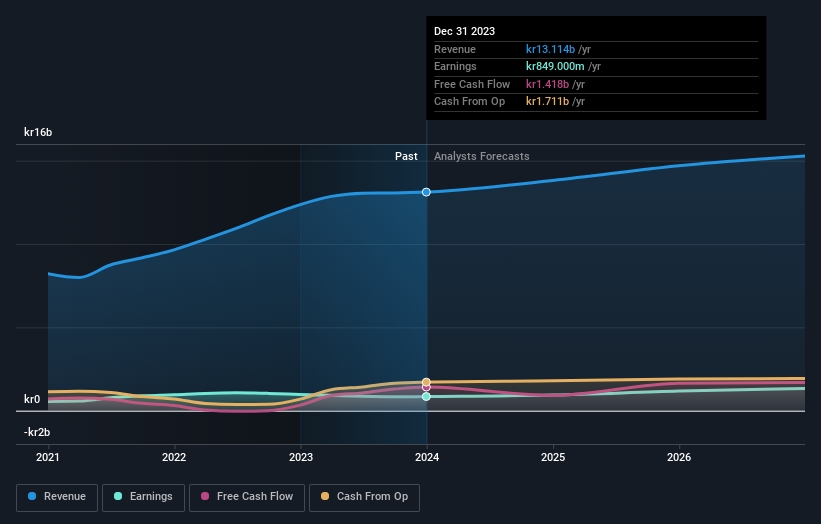Image resolution: width=821 pixels, height=524 pixels.
Task: Toggle the Cash From Op legend button
Action: (x=364, y=497)
